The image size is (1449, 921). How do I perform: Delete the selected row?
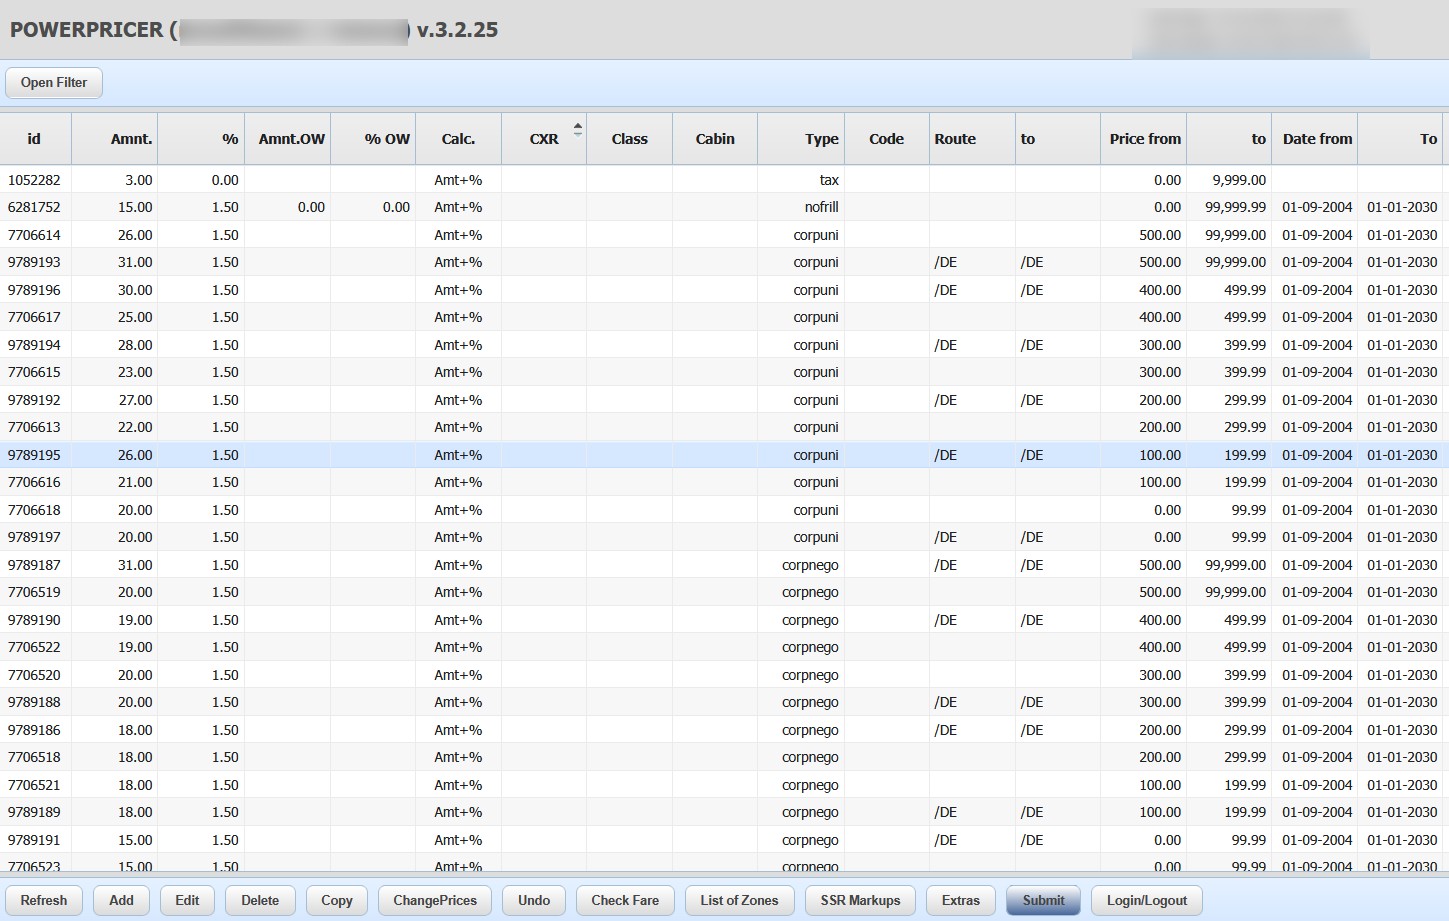point(260,900)
